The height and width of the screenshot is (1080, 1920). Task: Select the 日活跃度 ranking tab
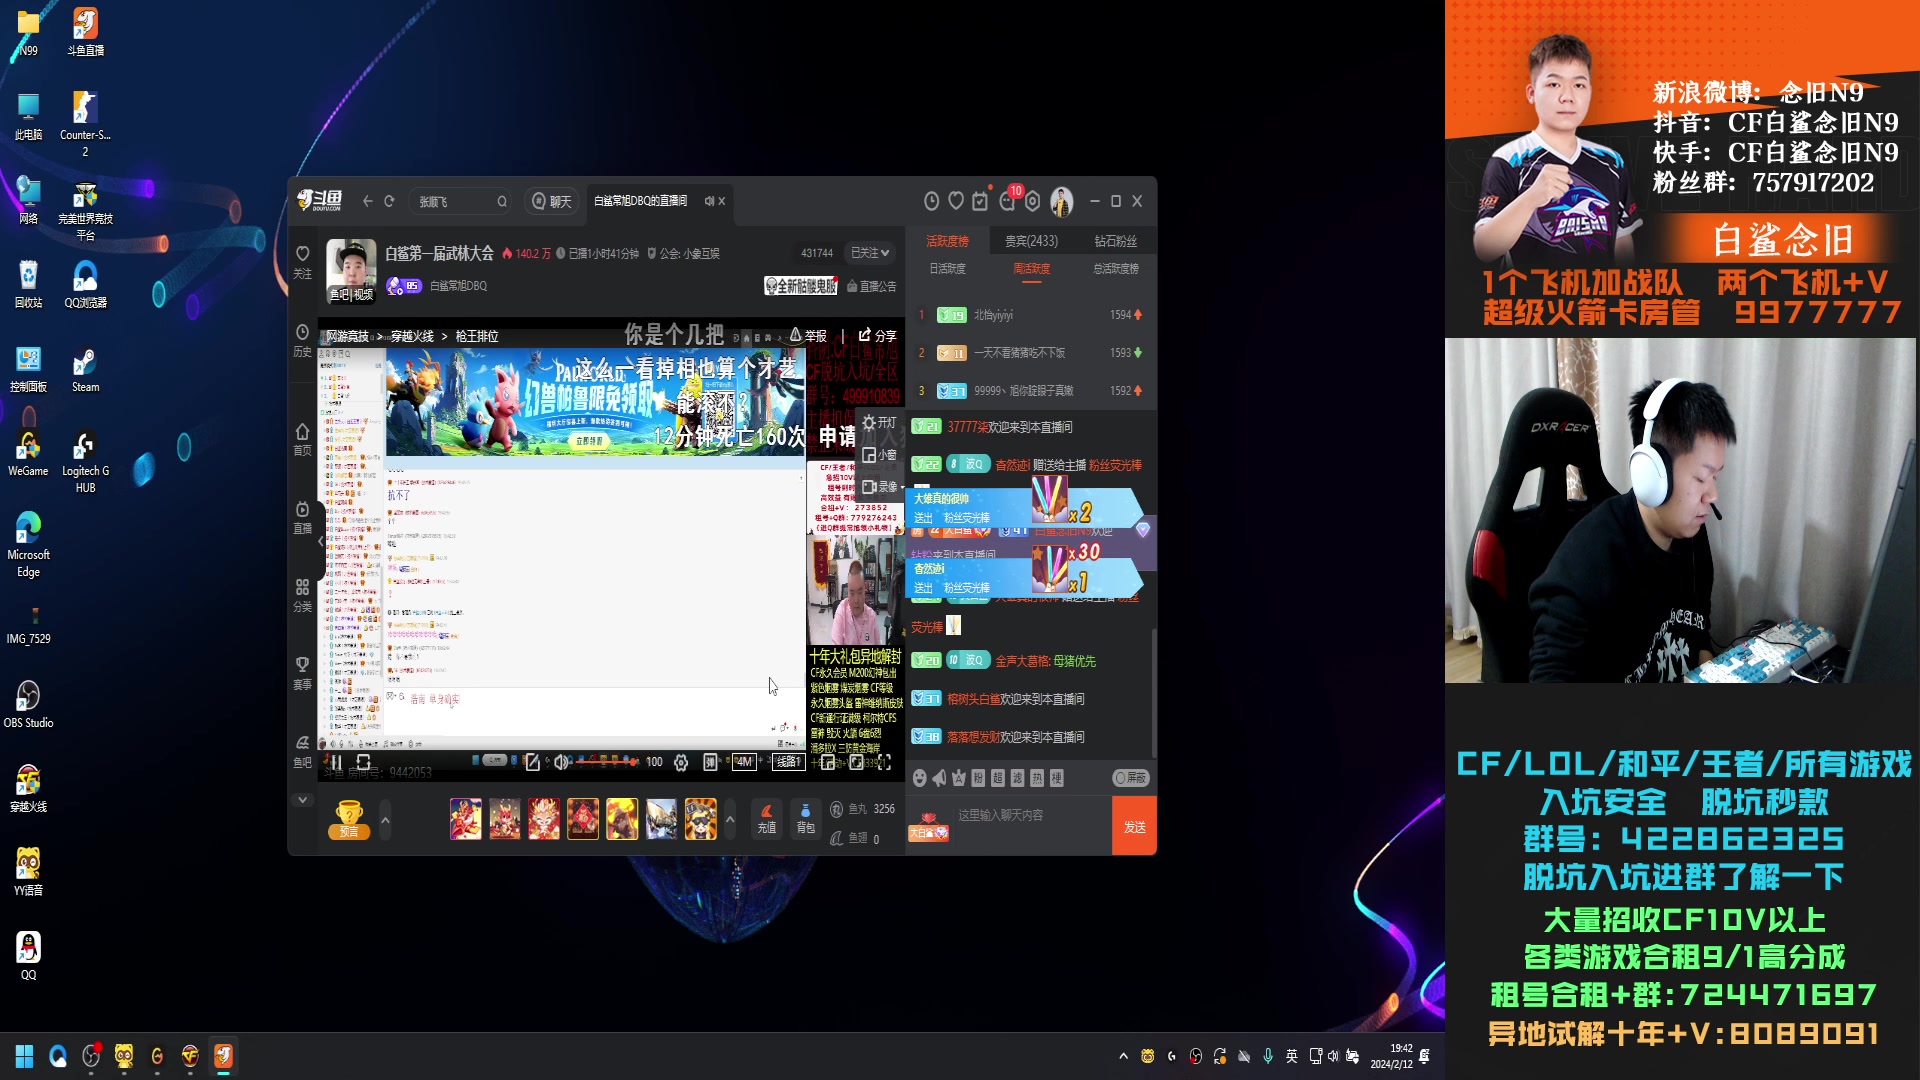pos(947,268)
